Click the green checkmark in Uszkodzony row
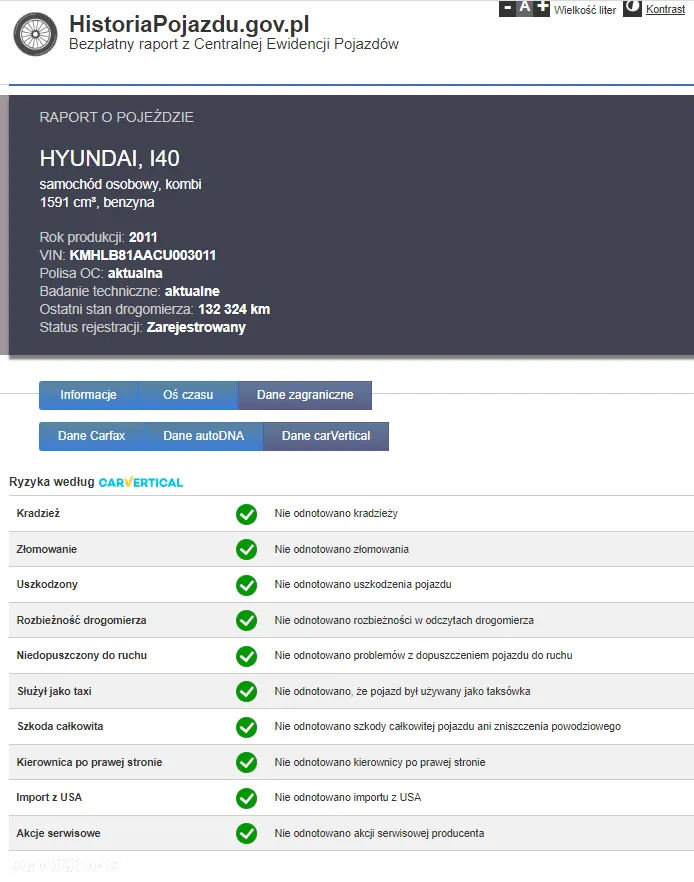Screen dimensions: 694x882 246,585
